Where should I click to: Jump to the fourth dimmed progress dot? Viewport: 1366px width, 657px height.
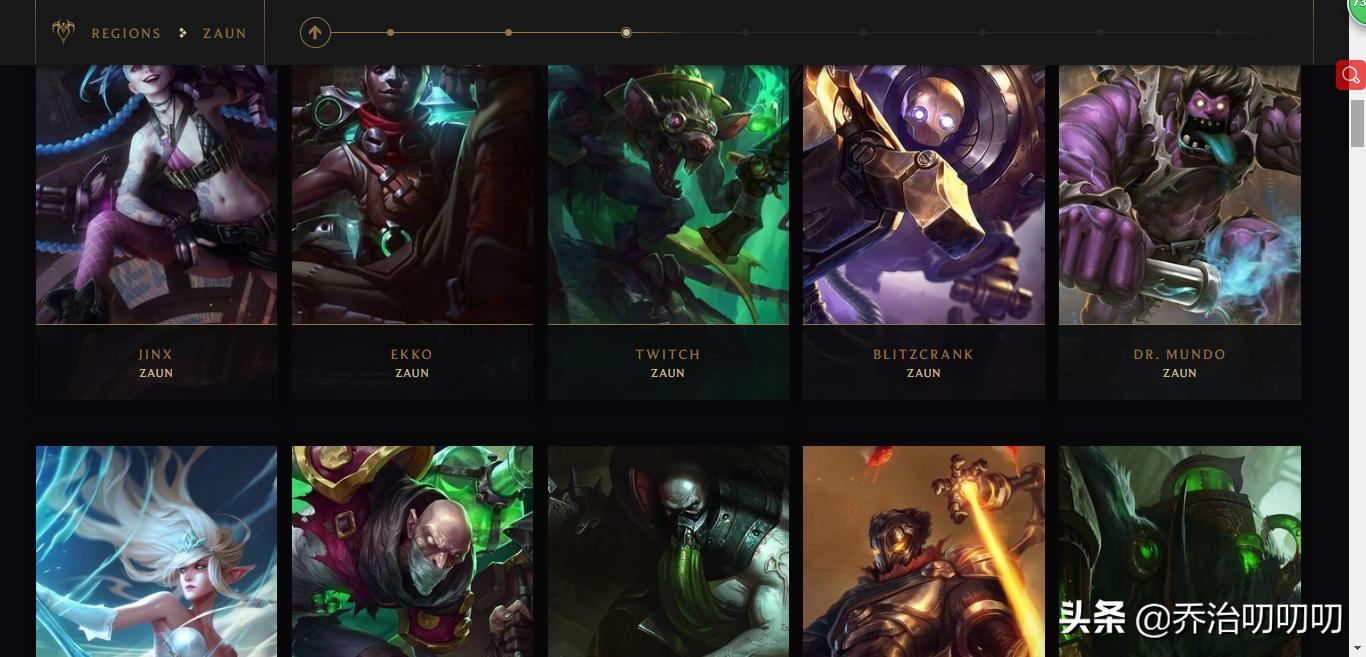745,33
